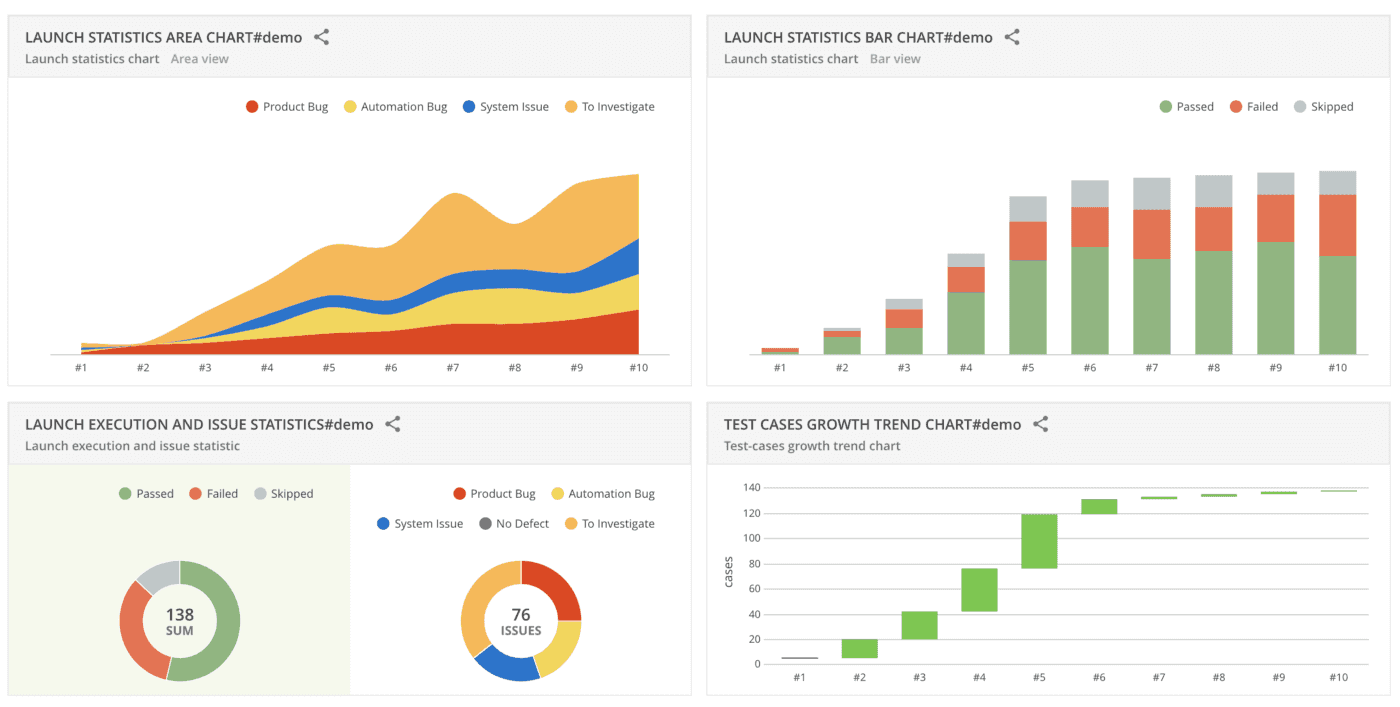Viewport: 1400px width, 707px height.
Task: Toggle Passed legend in execution donut panel
Action: [x=146, y=494]
